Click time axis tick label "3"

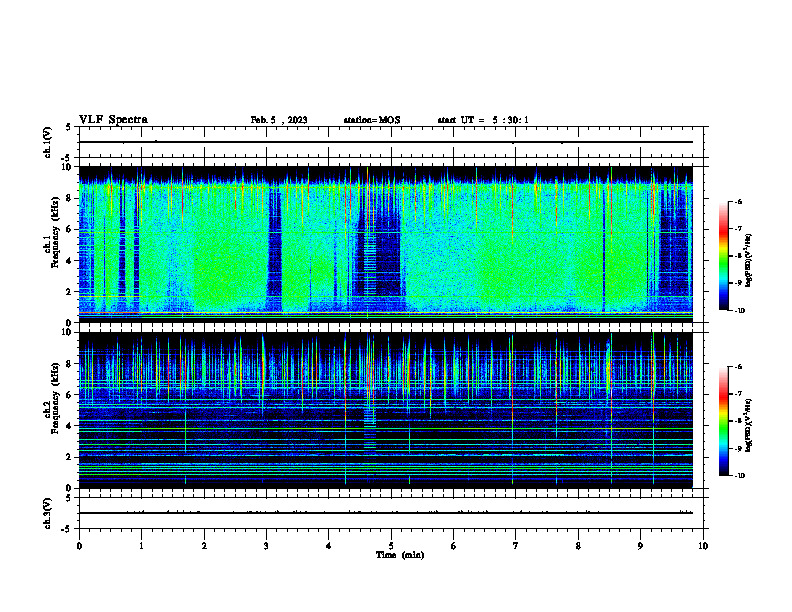[x=266, y=546]
